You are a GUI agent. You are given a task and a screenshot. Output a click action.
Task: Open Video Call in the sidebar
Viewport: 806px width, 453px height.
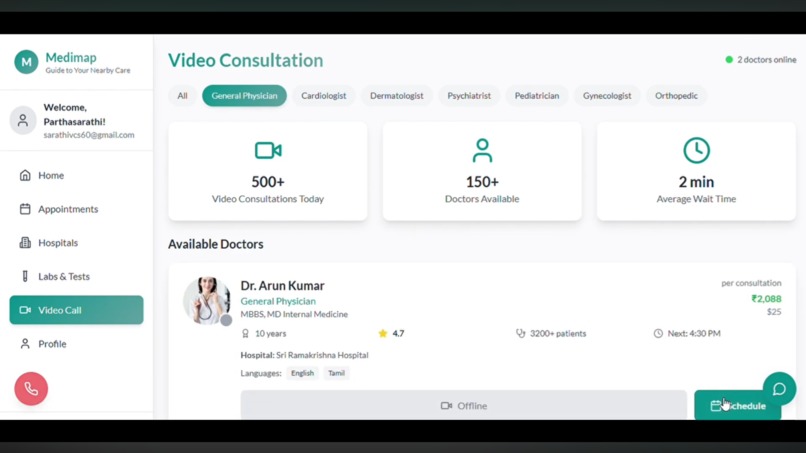coord(77,310)
